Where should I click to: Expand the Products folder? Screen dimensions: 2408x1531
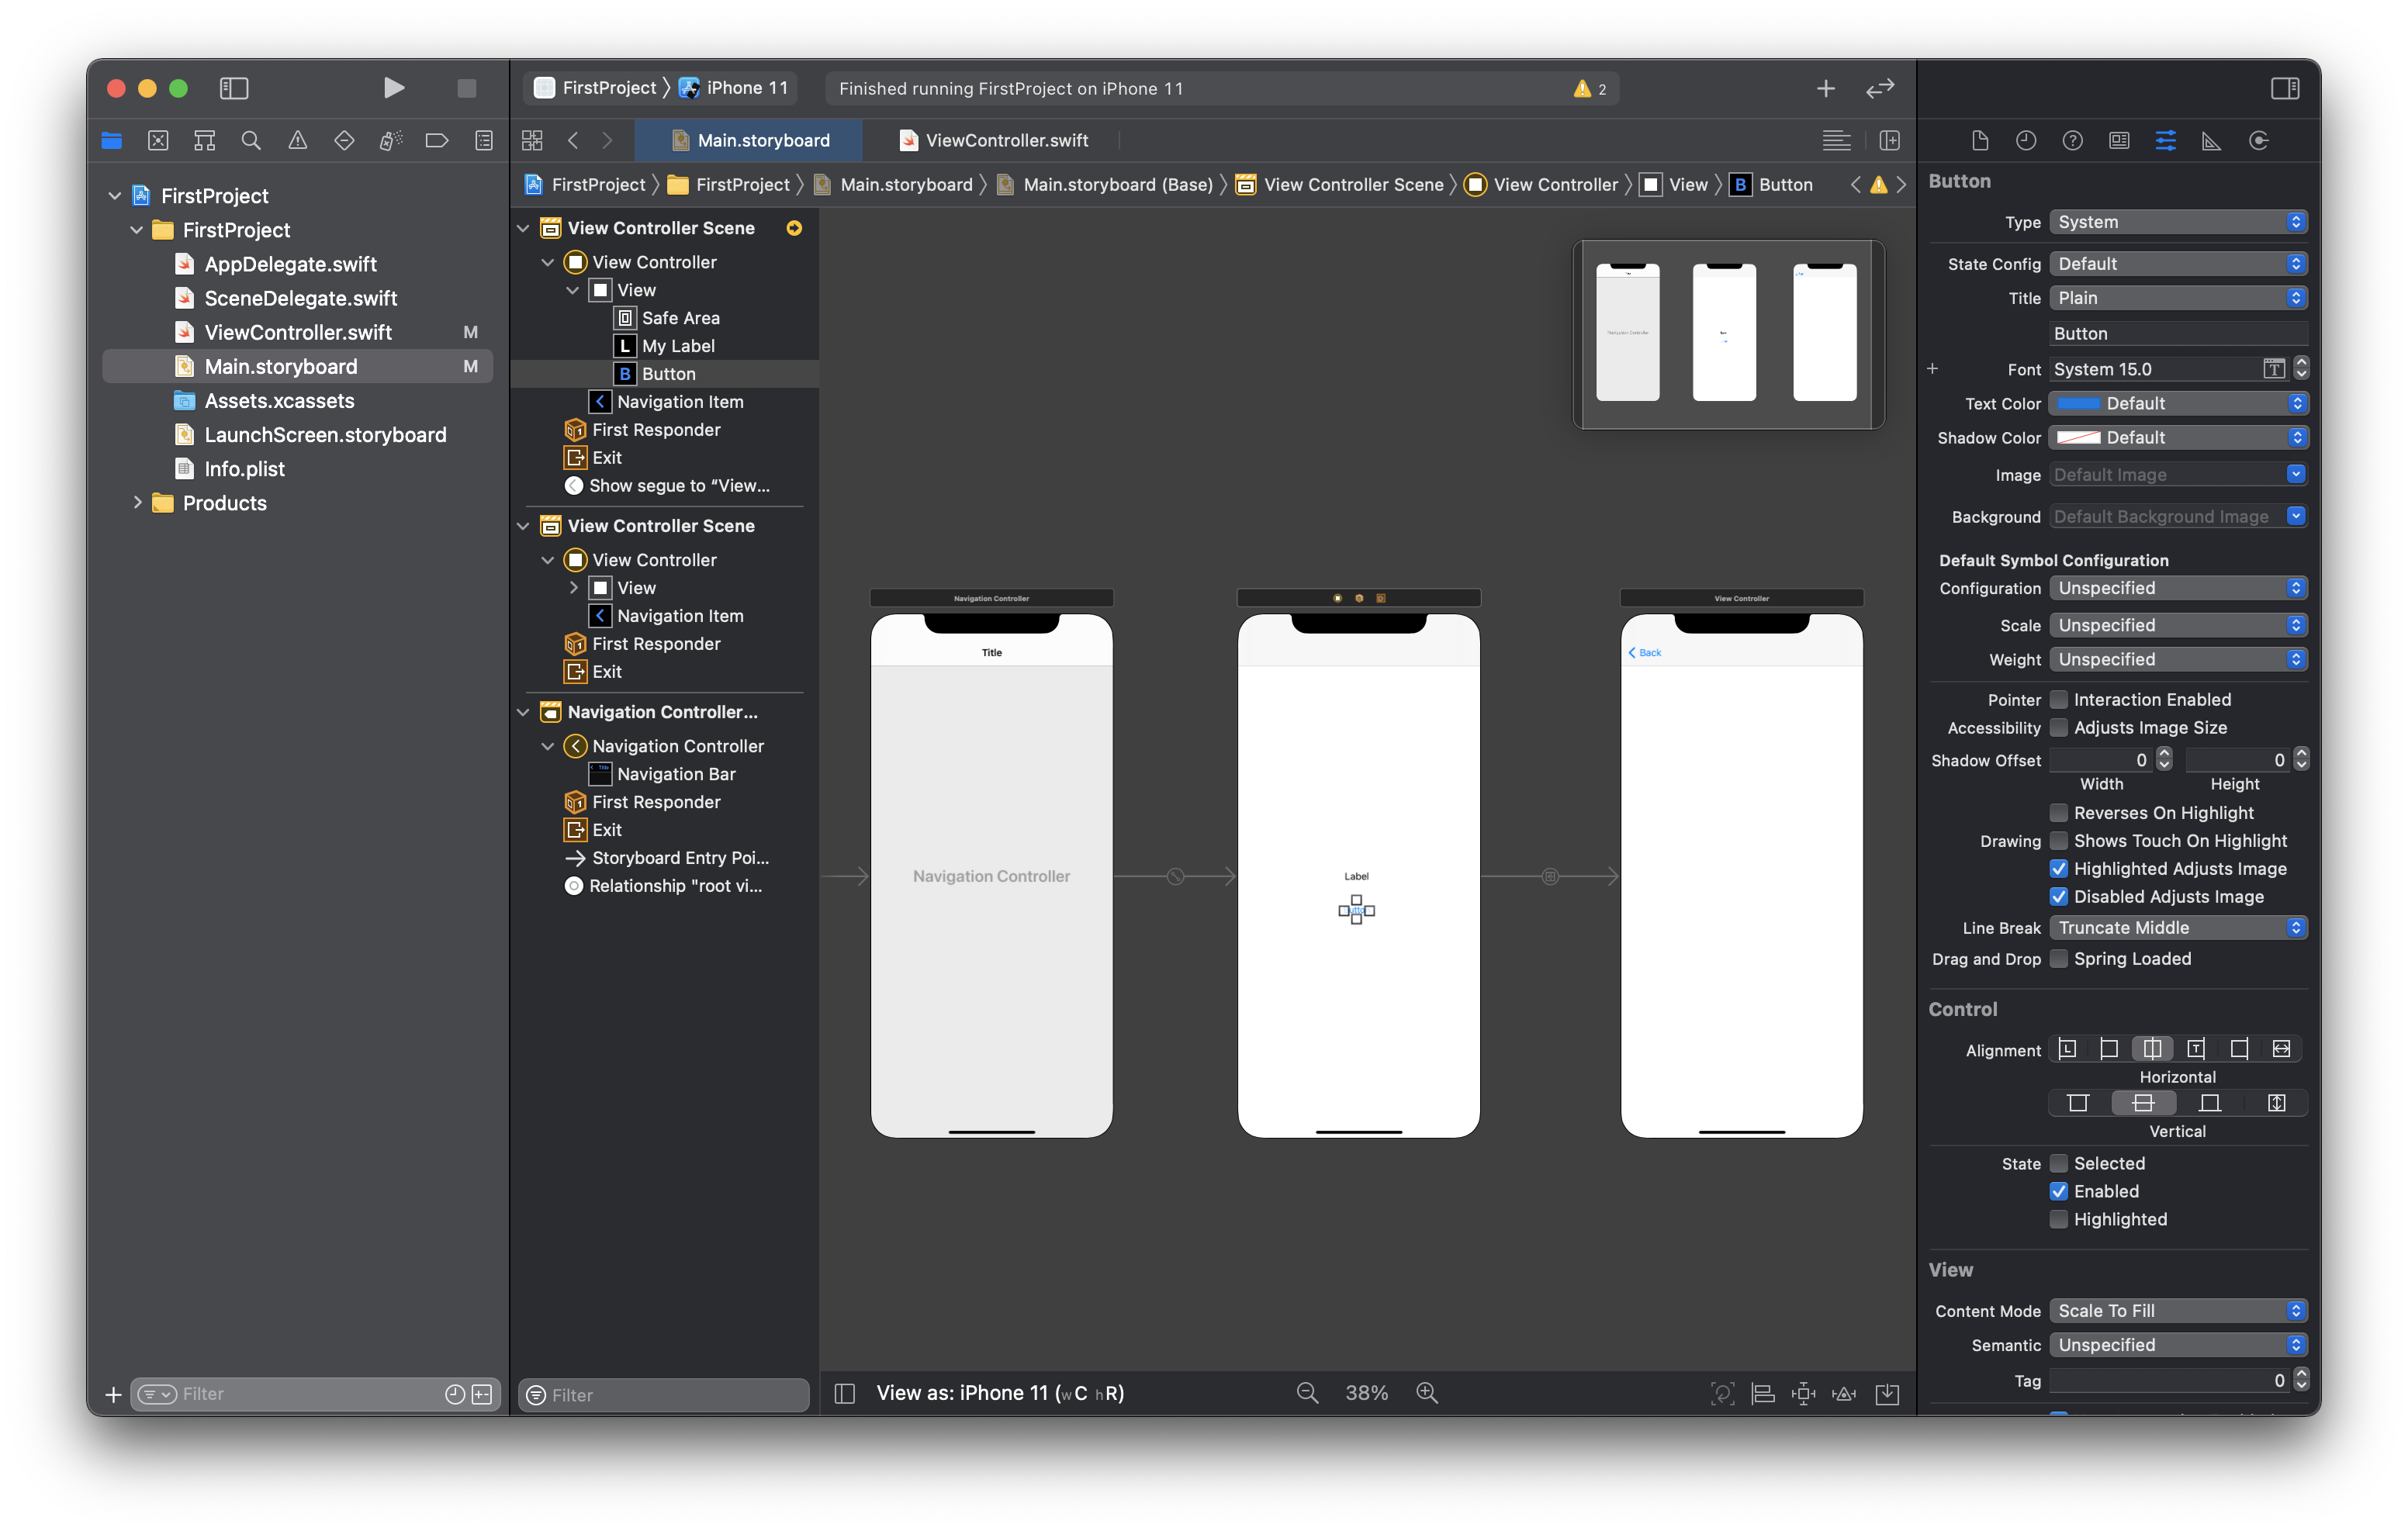click(x=137, y=502)
